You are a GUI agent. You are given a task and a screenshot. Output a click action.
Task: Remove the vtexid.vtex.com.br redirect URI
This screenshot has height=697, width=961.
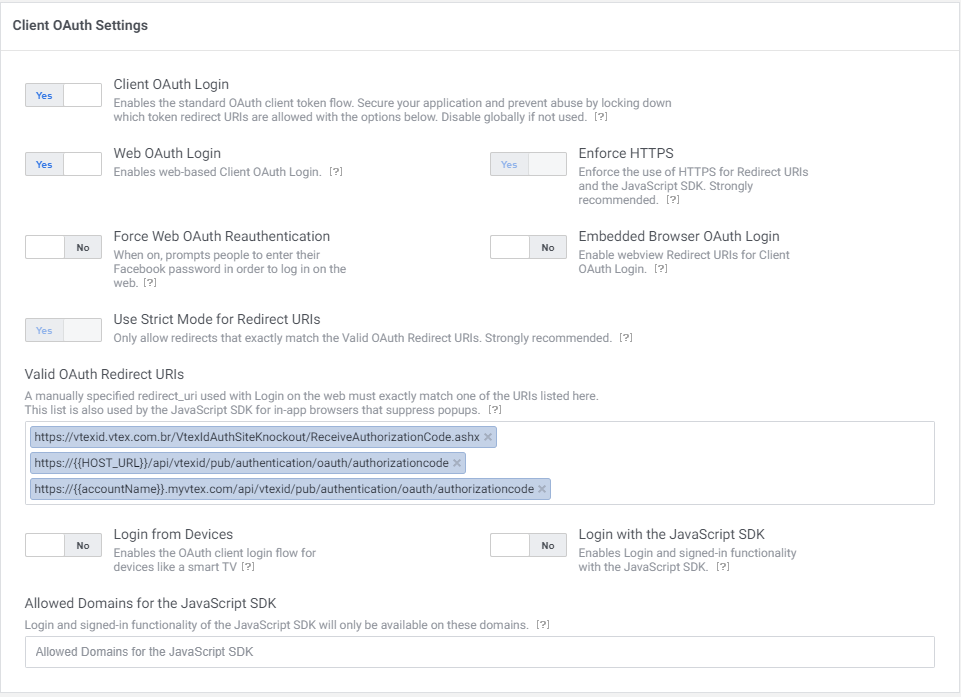coord(488,437)
